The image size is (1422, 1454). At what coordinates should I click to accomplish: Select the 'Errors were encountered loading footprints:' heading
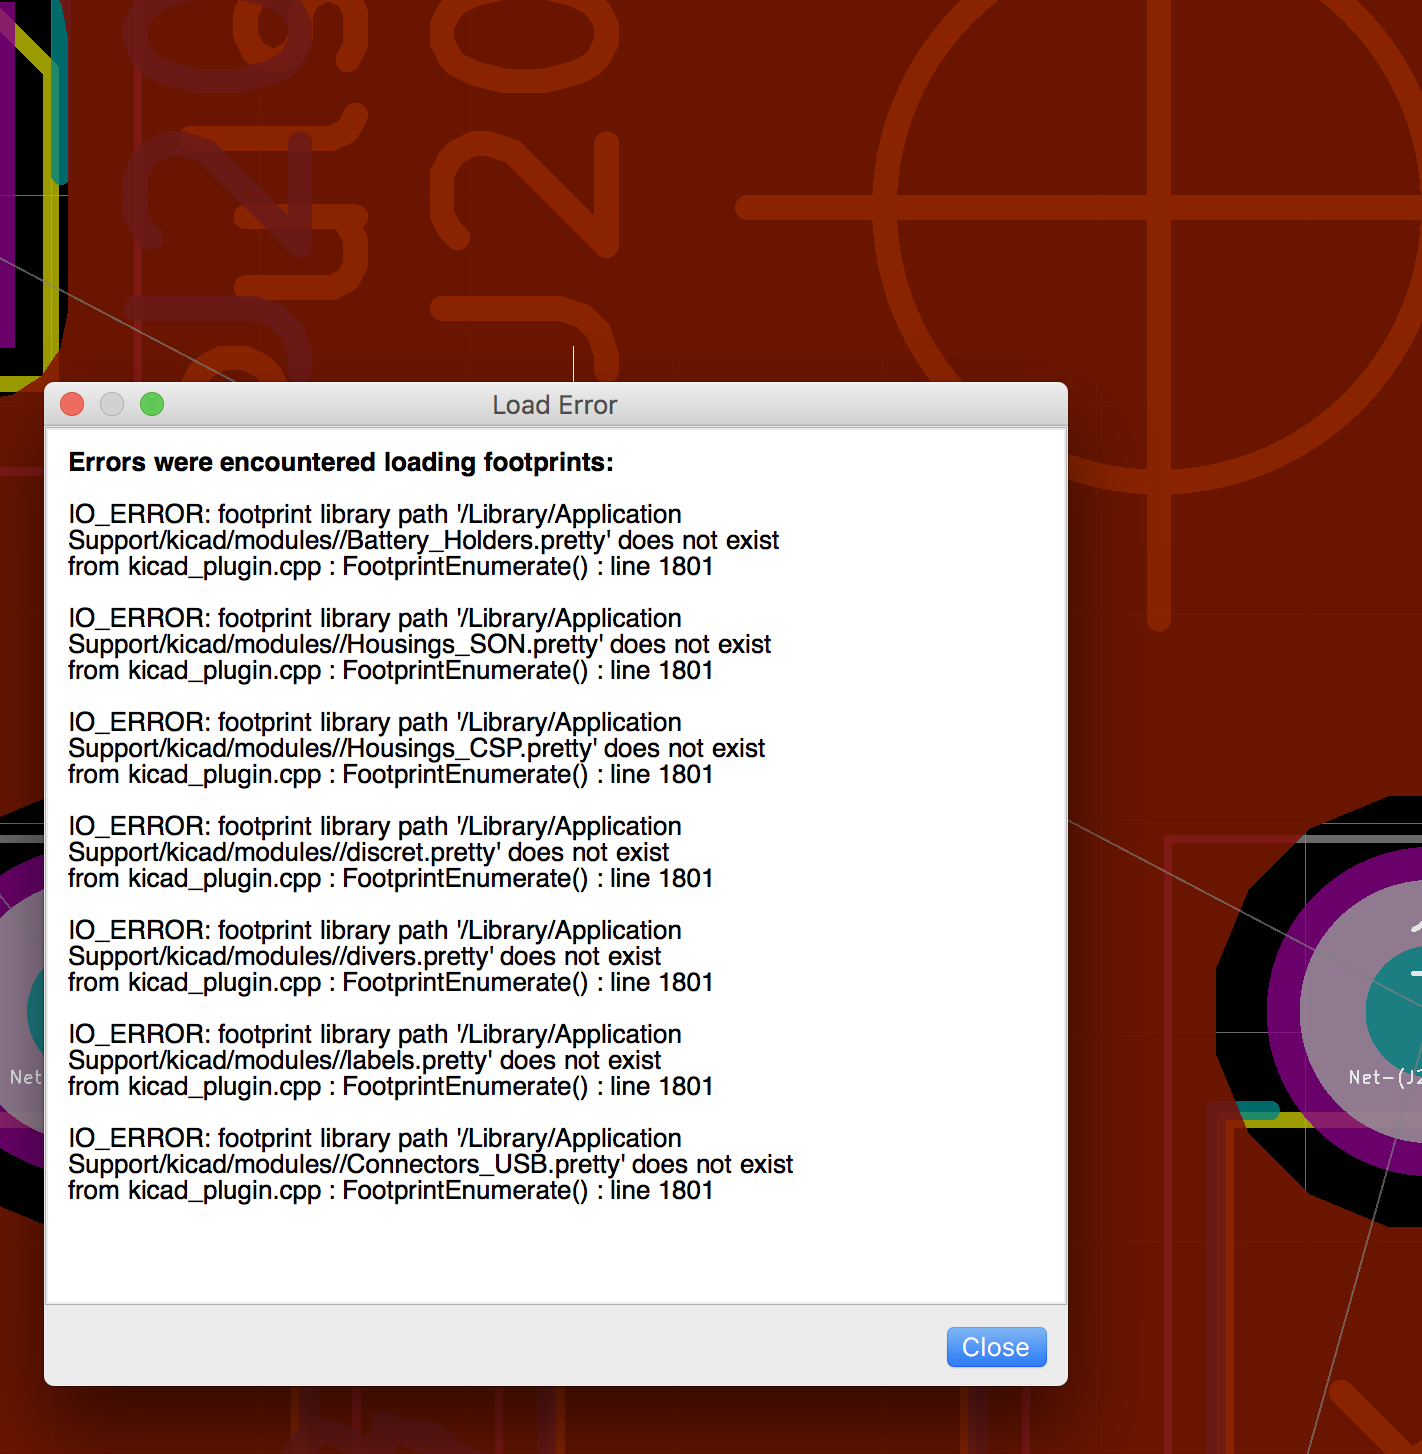click(x=341, y=462)
